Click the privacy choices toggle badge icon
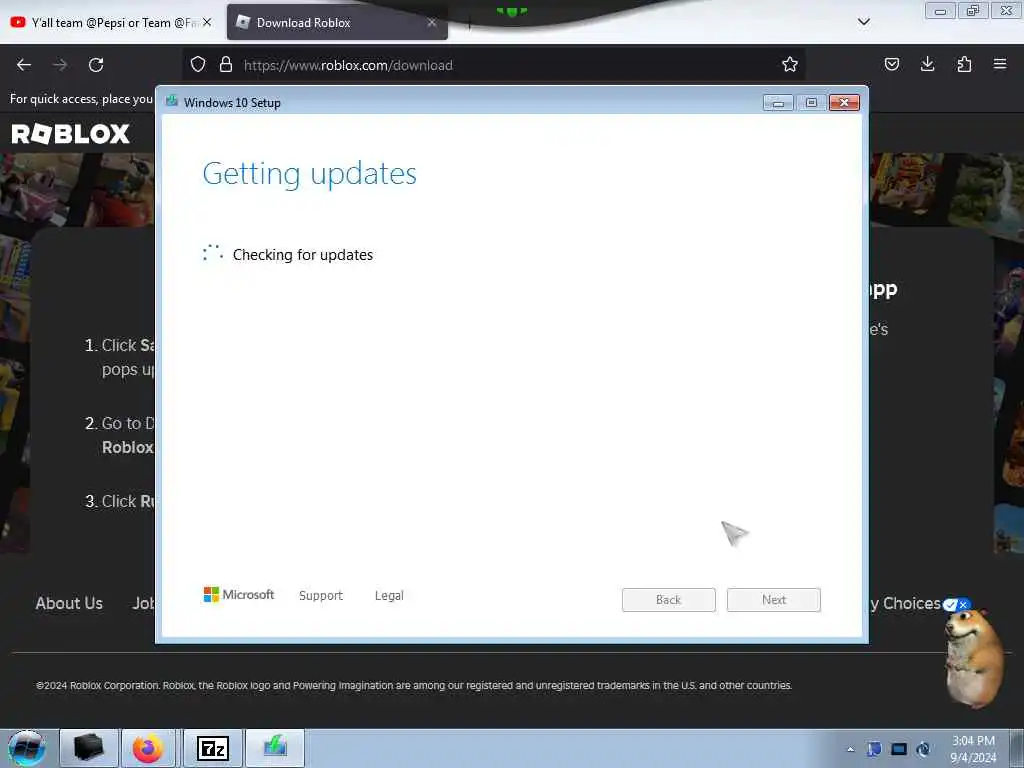 956,605
